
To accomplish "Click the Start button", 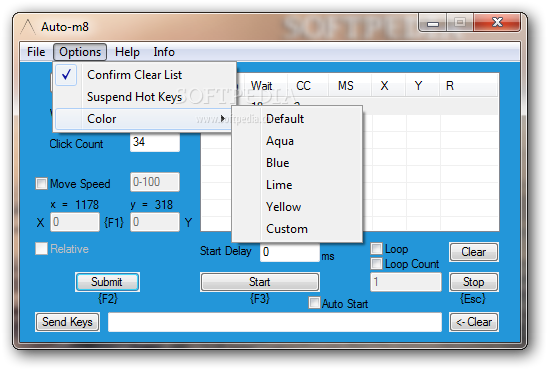I will [x=260, y=282].
